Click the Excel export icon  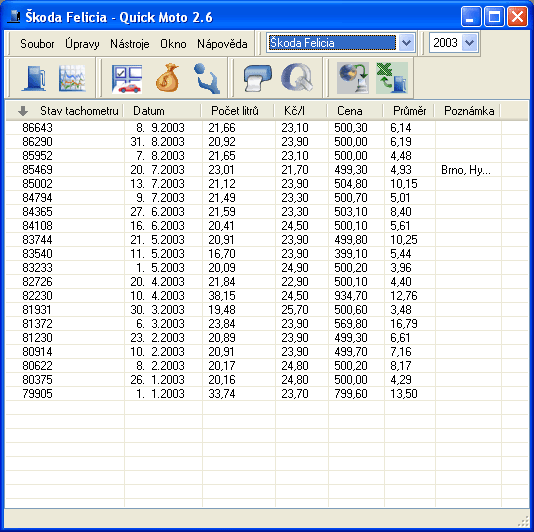392,78
